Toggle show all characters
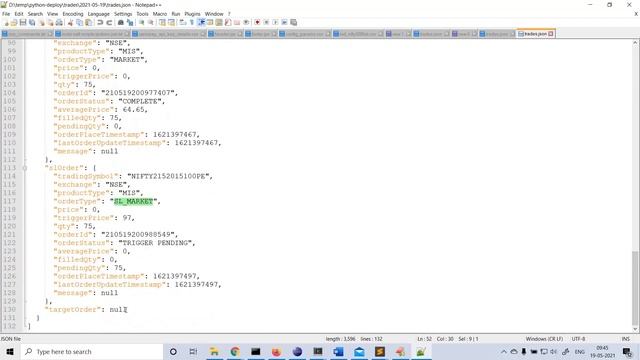Screen dimensions: 640x360 (x=192, y=22)
